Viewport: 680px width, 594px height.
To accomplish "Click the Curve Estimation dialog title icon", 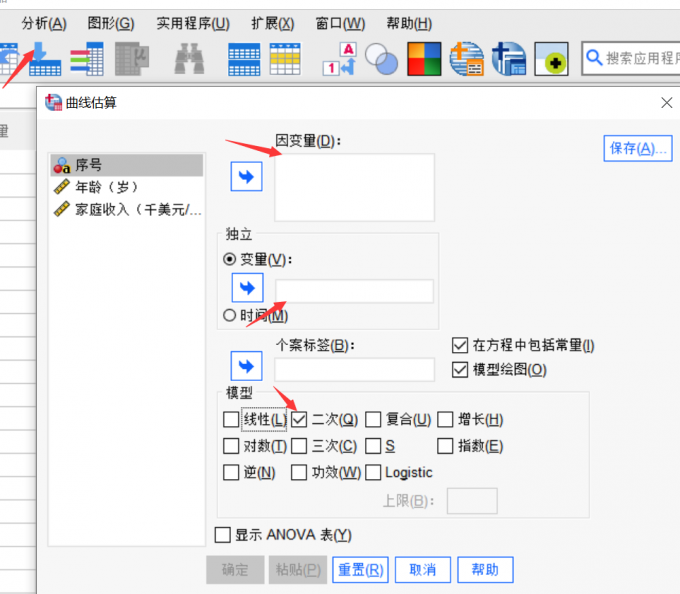I will [x=53, y=102].
